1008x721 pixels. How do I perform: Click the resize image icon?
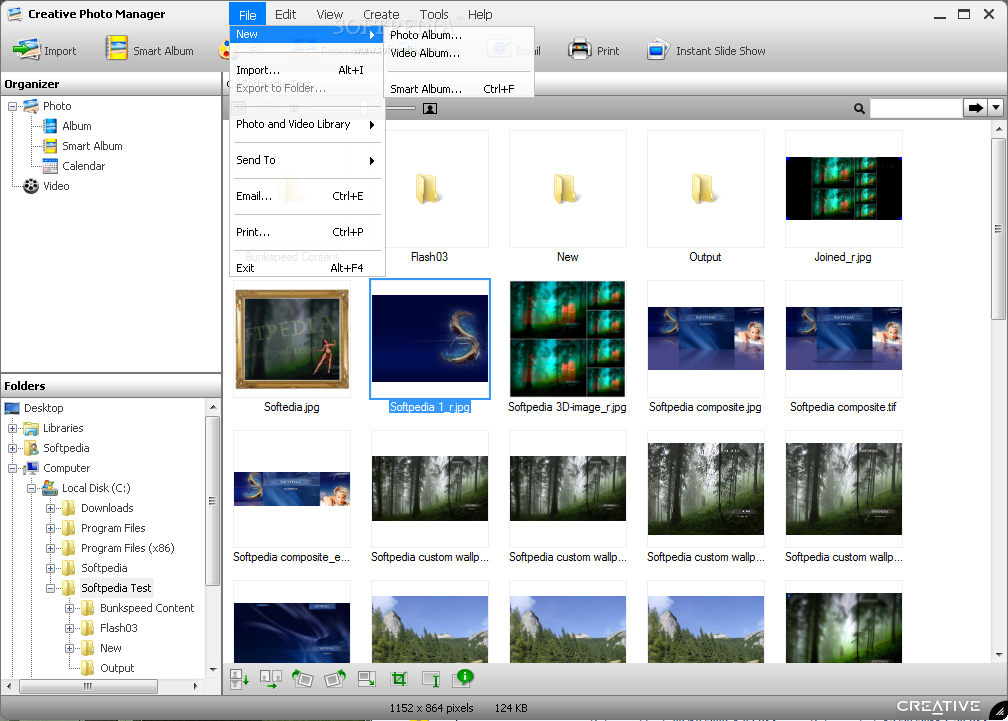(367, 679)
